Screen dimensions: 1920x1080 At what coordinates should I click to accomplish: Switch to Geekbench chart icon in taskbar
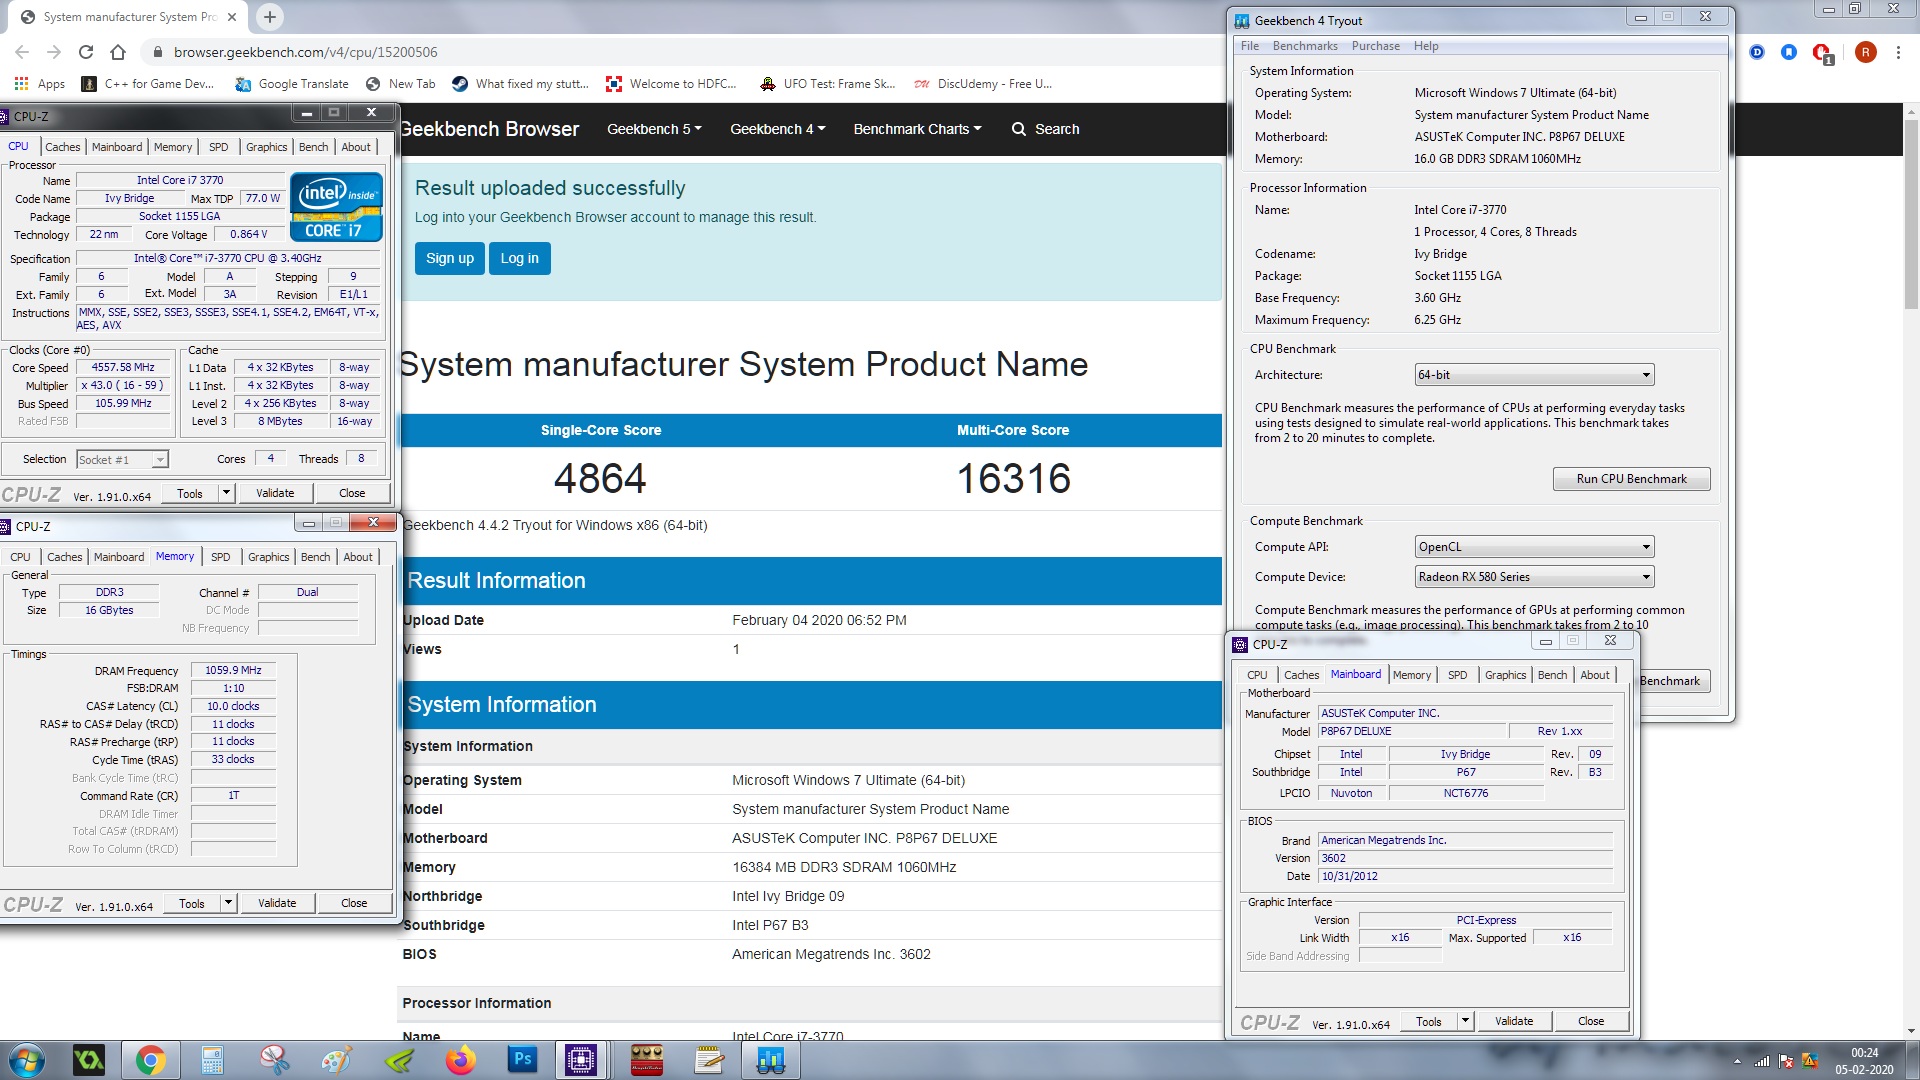[771, 1060]
